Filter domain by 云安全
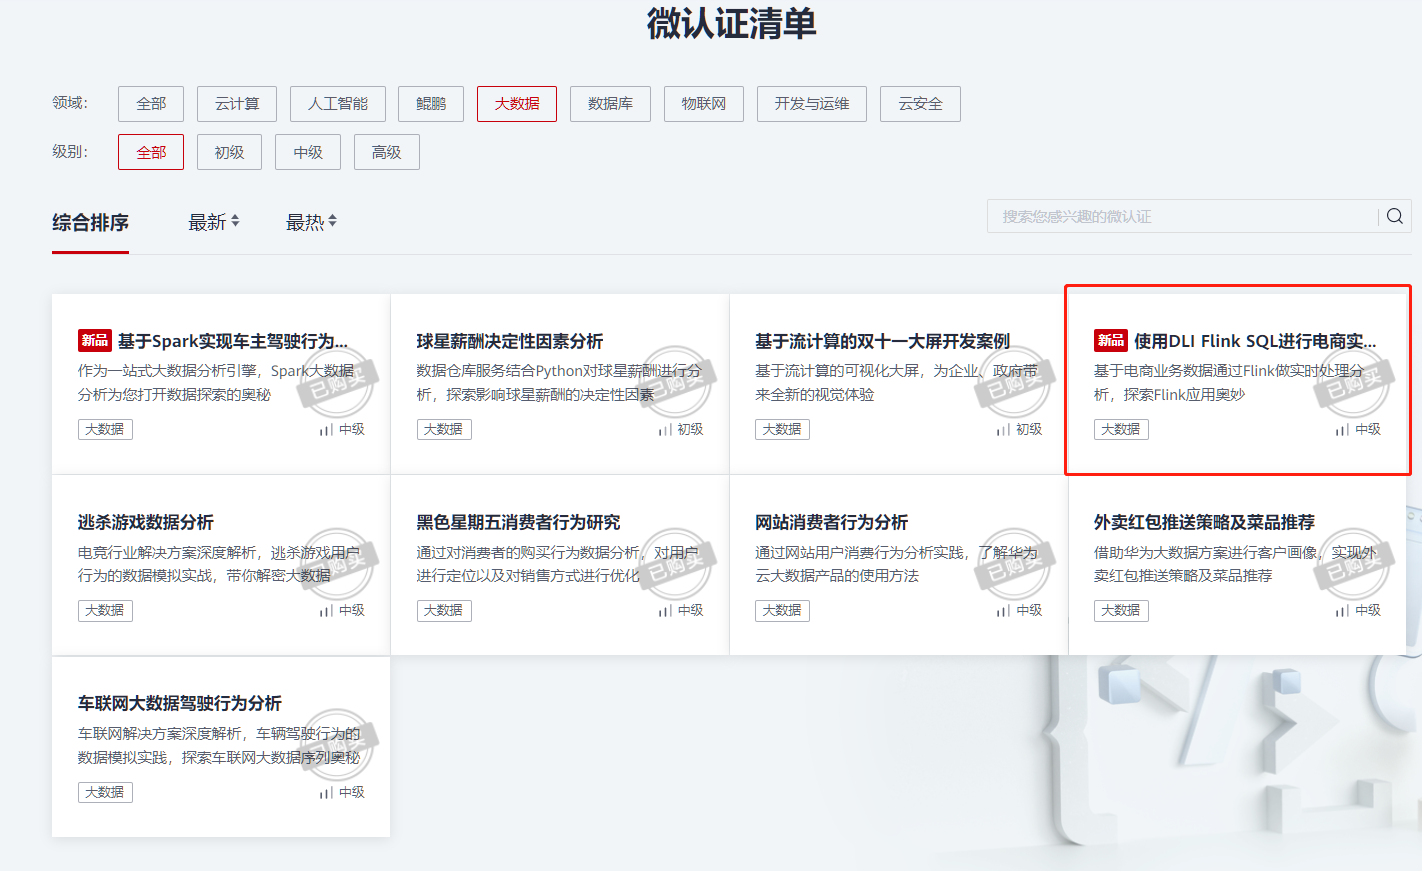Viewport: 1422px width, 871px height. (920, 104)
